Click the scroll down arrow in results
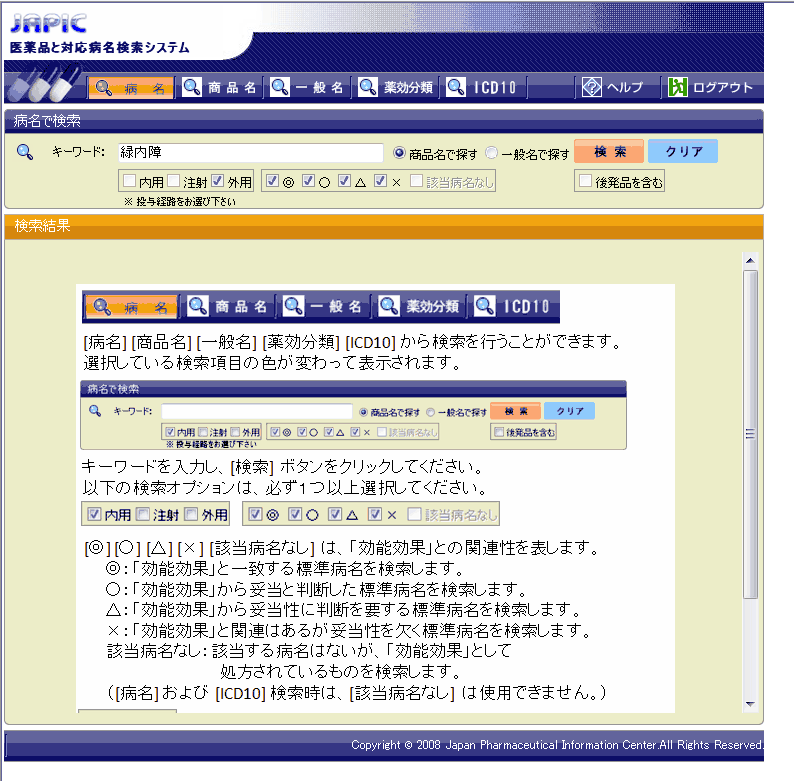This screenshot has height=781, width=794. [750, 704]
